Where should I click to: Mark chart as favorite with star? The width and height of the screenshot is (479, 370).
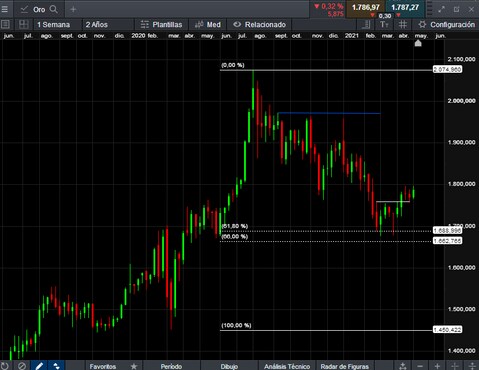pyautogui.click(x=134, y=366)
